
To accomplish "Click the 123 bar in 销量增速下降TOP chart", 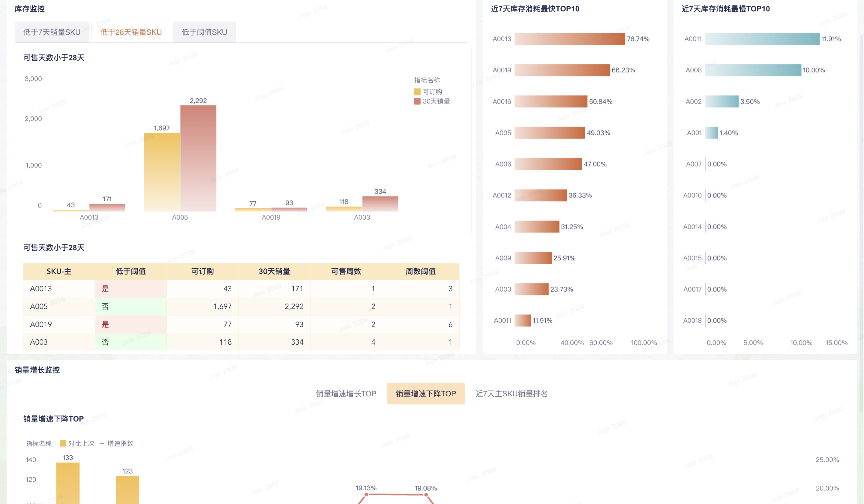I will (127, 490).
